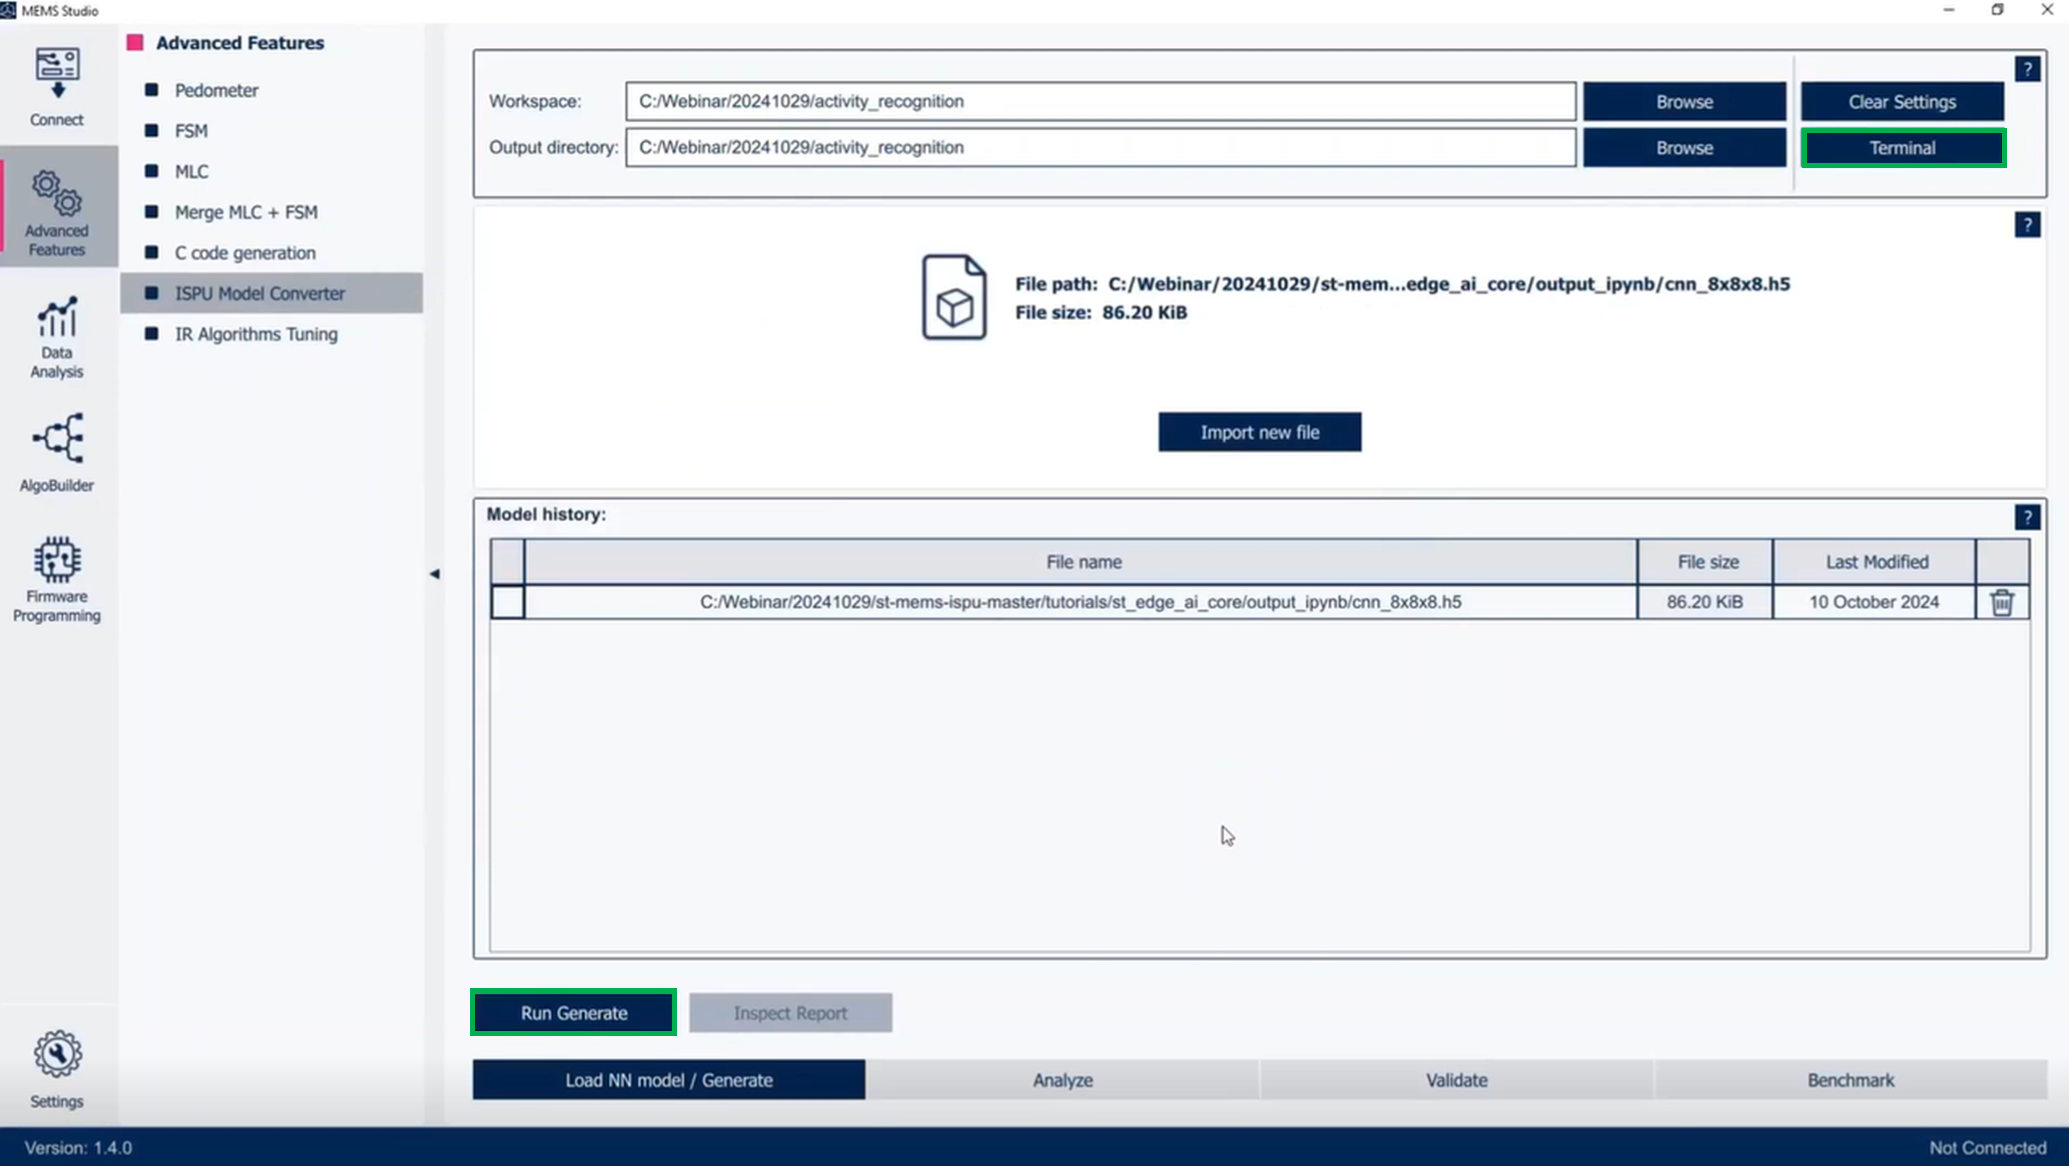This screenshot has height=1166, width=2069.
Task: Open the Terminal settings button
Action: [x=1901, y=147]
